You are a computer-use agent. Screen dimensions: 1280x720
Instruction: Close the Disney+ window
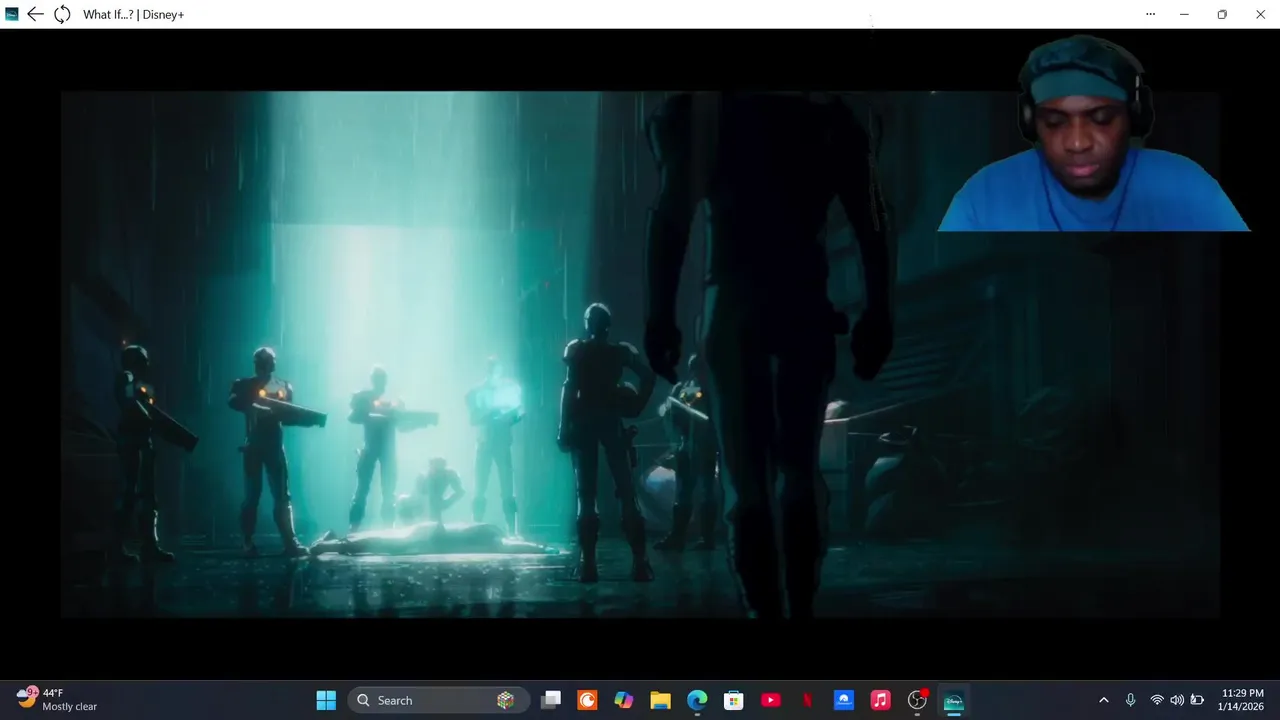1260,14
